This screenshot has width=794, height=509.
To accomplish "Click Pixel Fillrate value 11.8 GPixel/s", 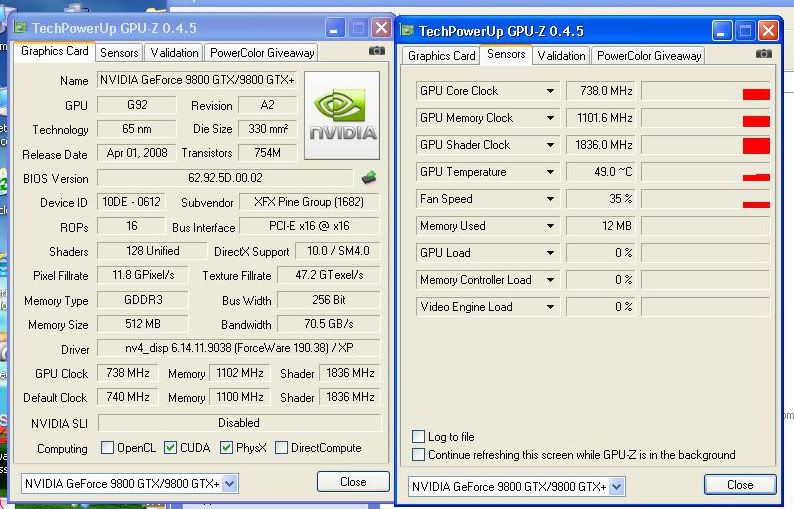I will (x=143, y=275).
